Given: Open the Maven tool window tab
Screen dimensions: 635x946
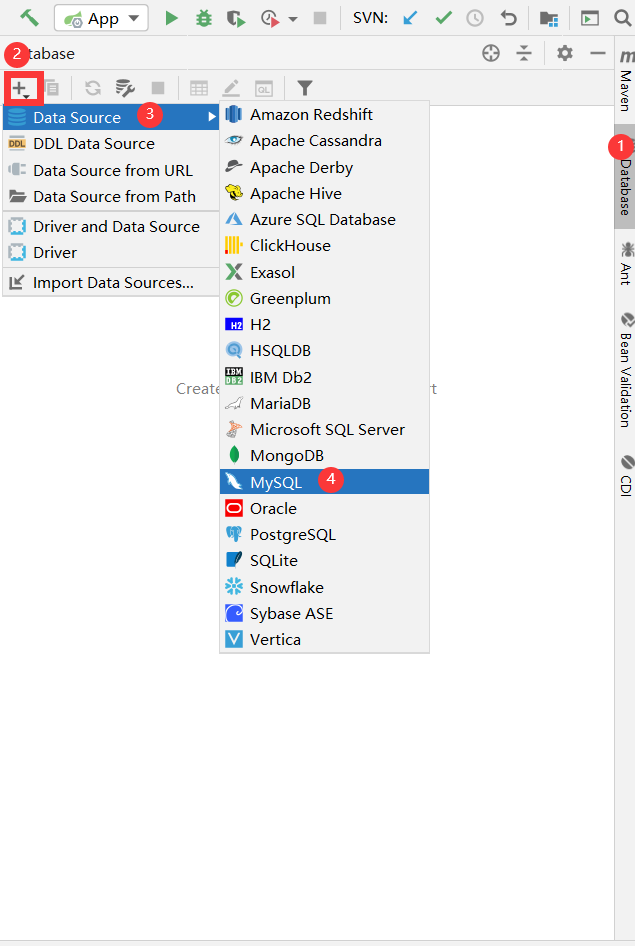Looking at the screenshot, I should pos(626,81).
